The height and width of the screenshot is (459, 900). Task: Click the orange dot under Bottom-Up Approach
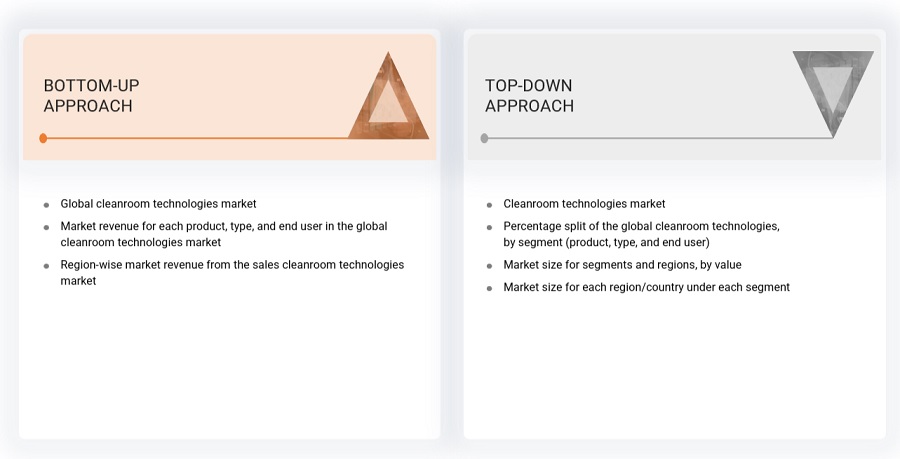coord(43,138)
